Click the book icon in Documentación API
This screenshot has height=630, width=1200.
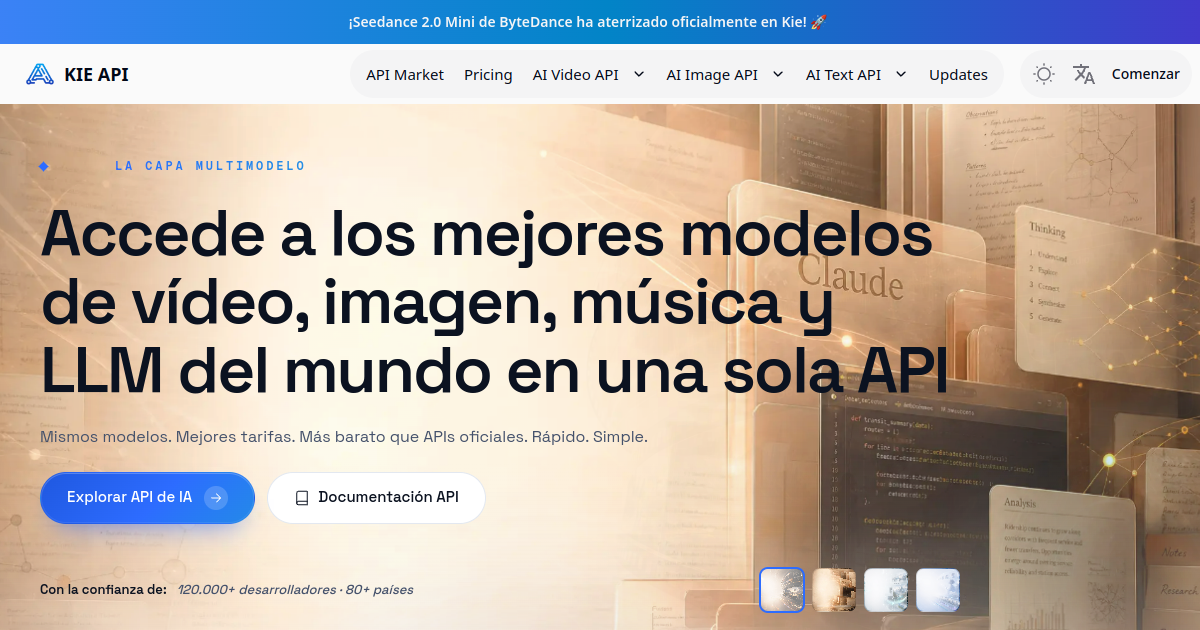(x=302, y=498)
